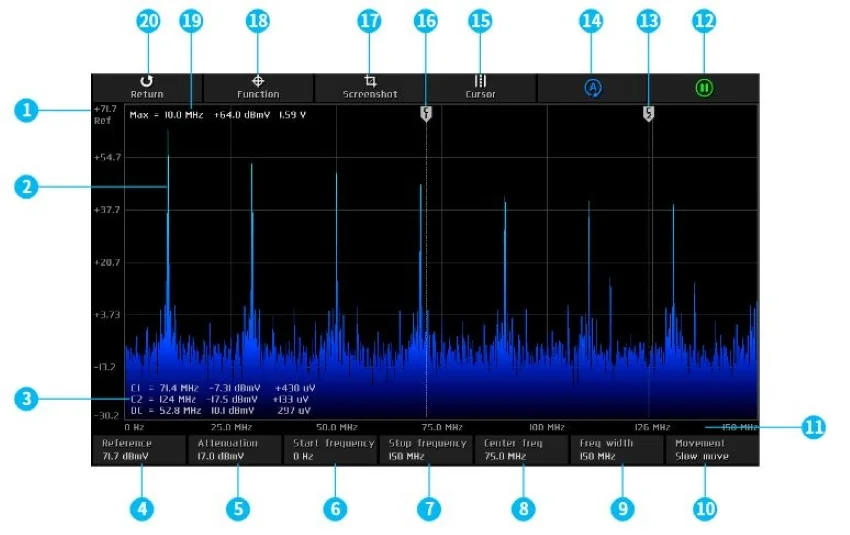The height and width of the screenshot is (535, 850).
Task: Select the Cursor bars icon
Action: pos(480,87)
